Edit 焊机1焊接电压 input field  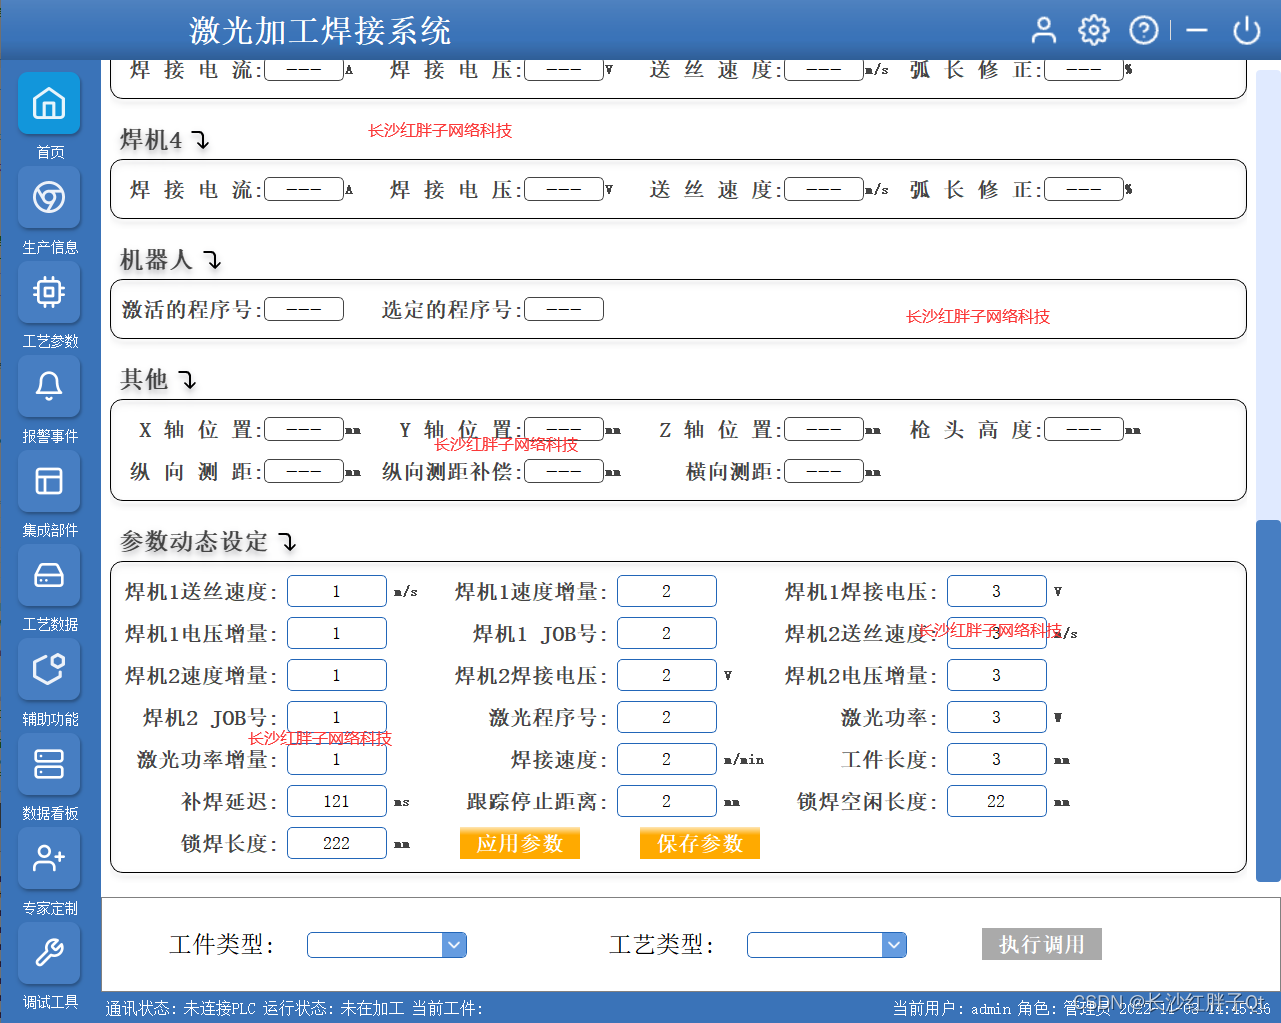click(x=997, y=591)
